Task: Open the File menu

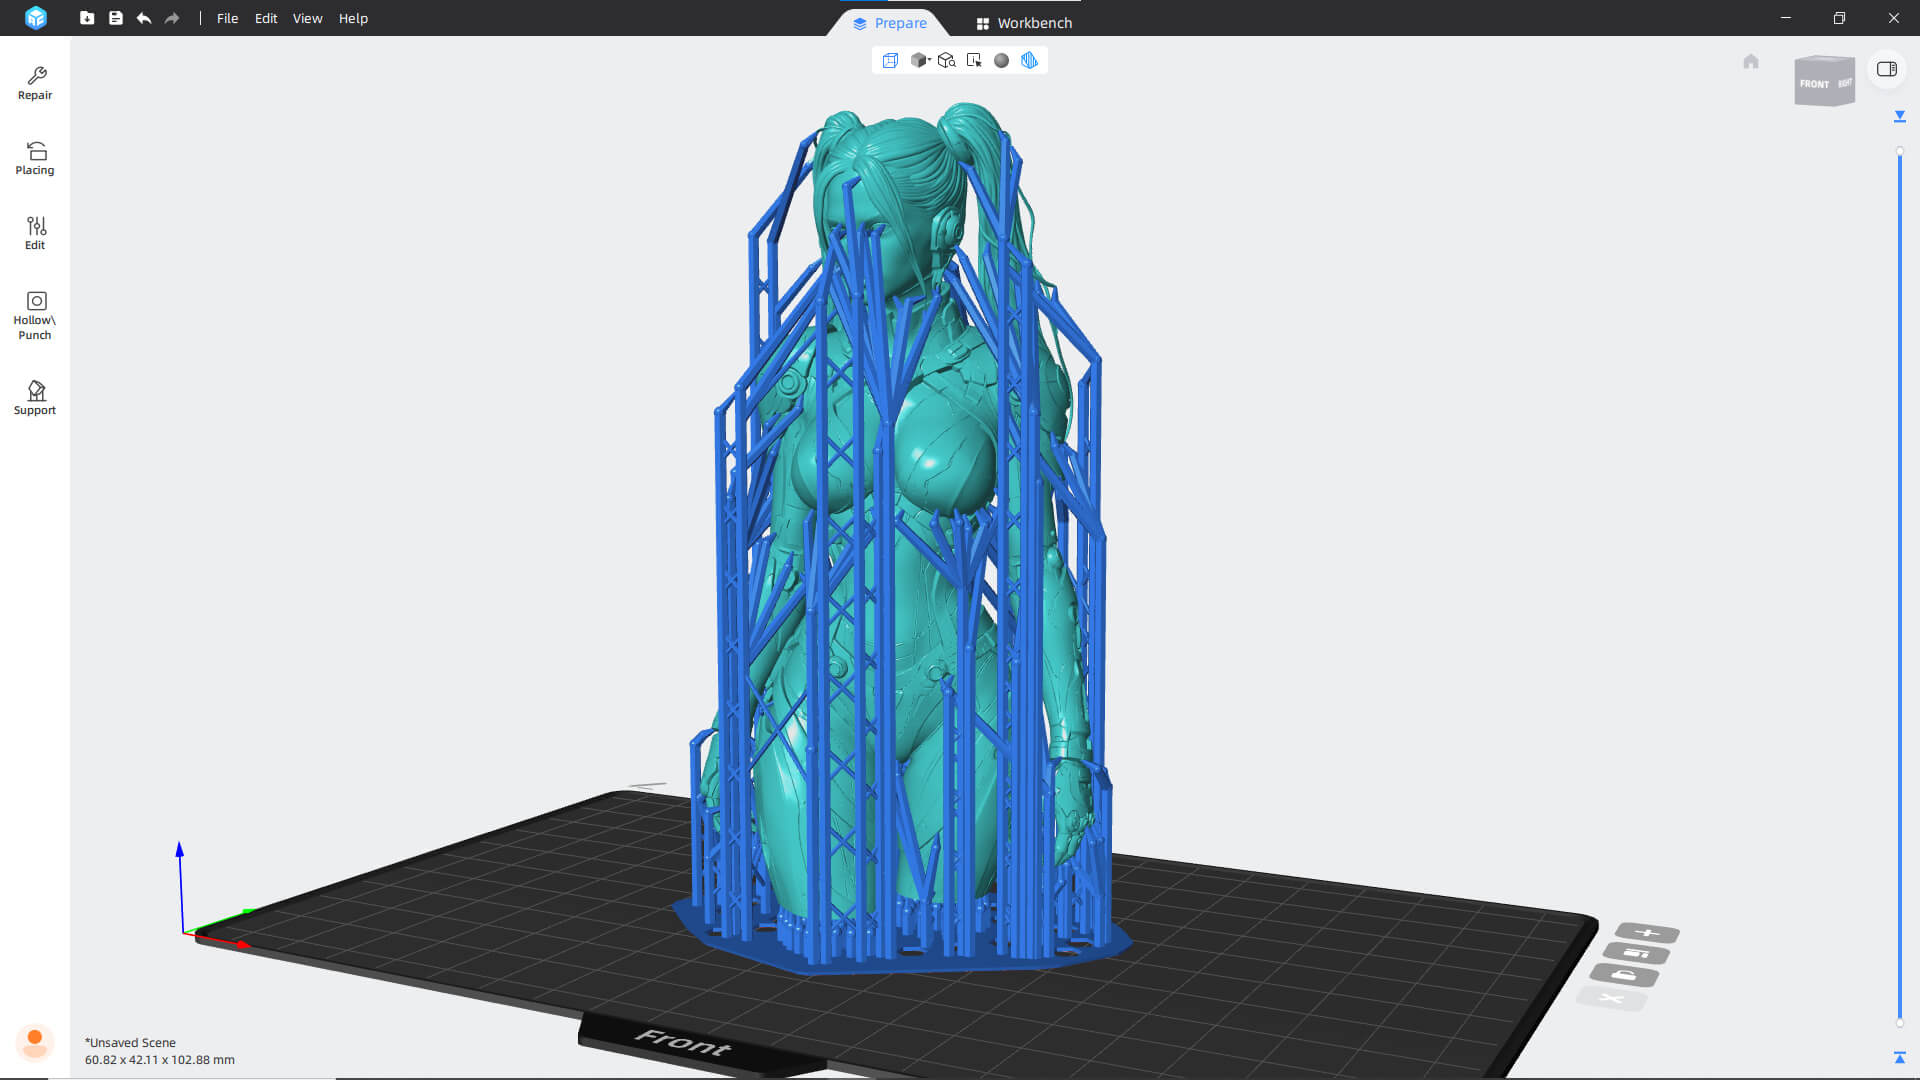Action: point(227,18)
